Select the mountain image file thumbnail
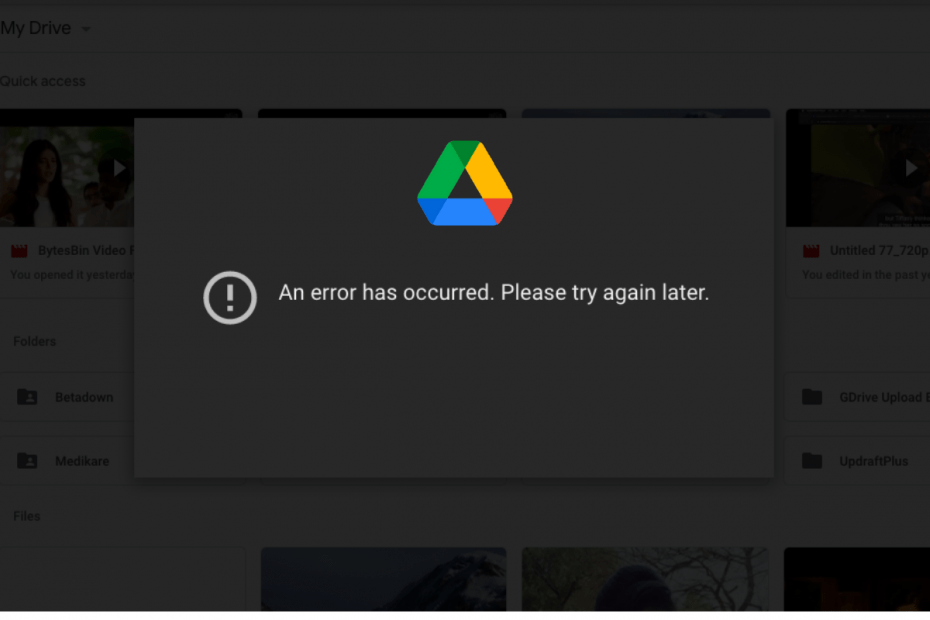Image resolution: width=930 pixels, height=620 pixels. point(384,579)
